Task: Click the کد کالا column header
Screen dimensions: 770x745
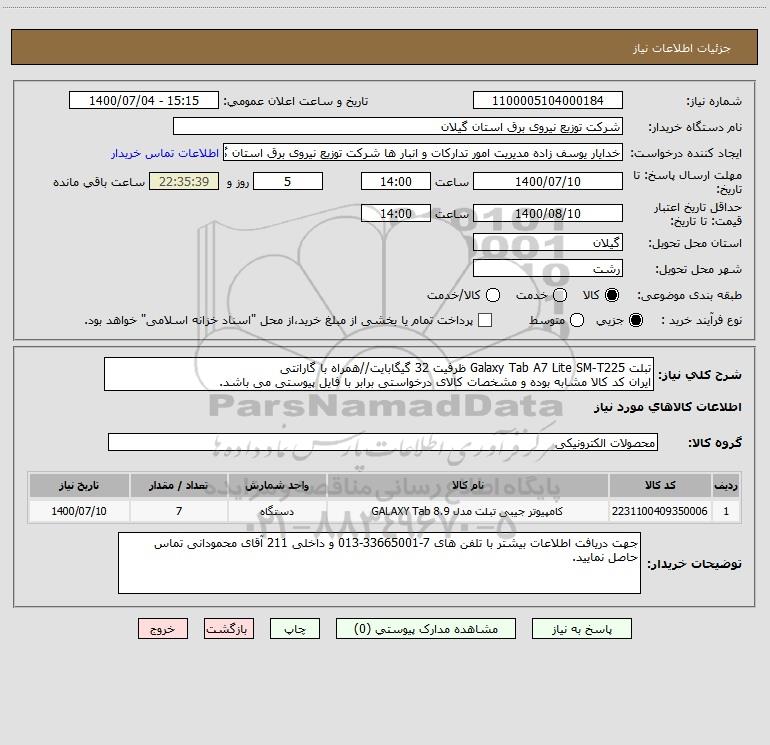Action: point(660,485)
